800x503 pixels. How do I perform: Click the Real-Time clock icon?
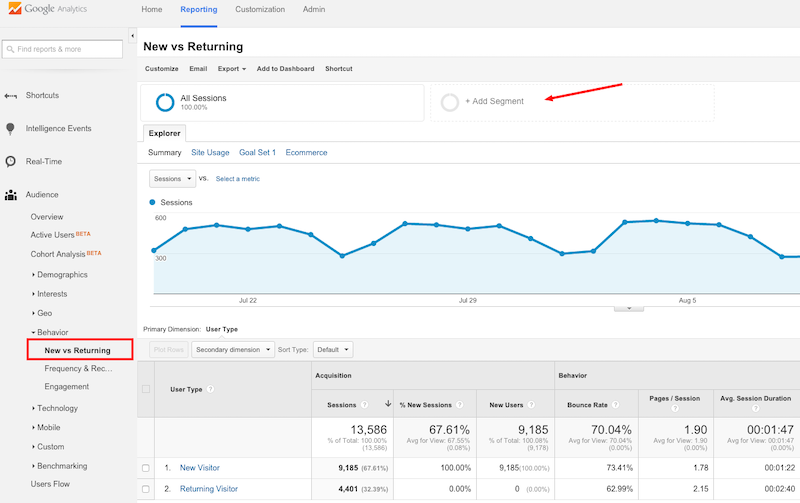tap(10, 161)
